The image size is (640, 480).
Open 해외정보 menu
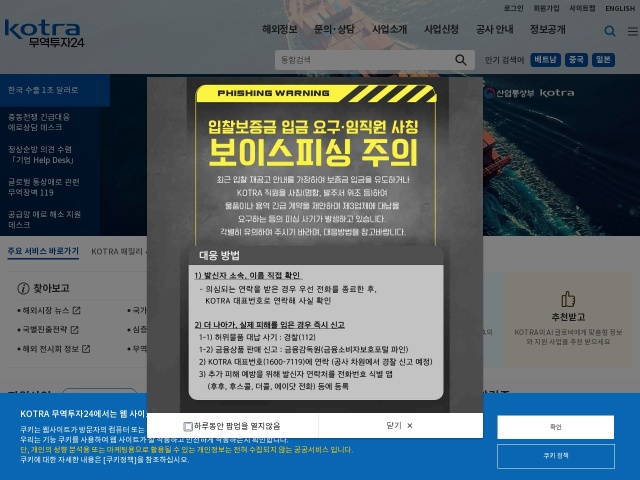280,29
